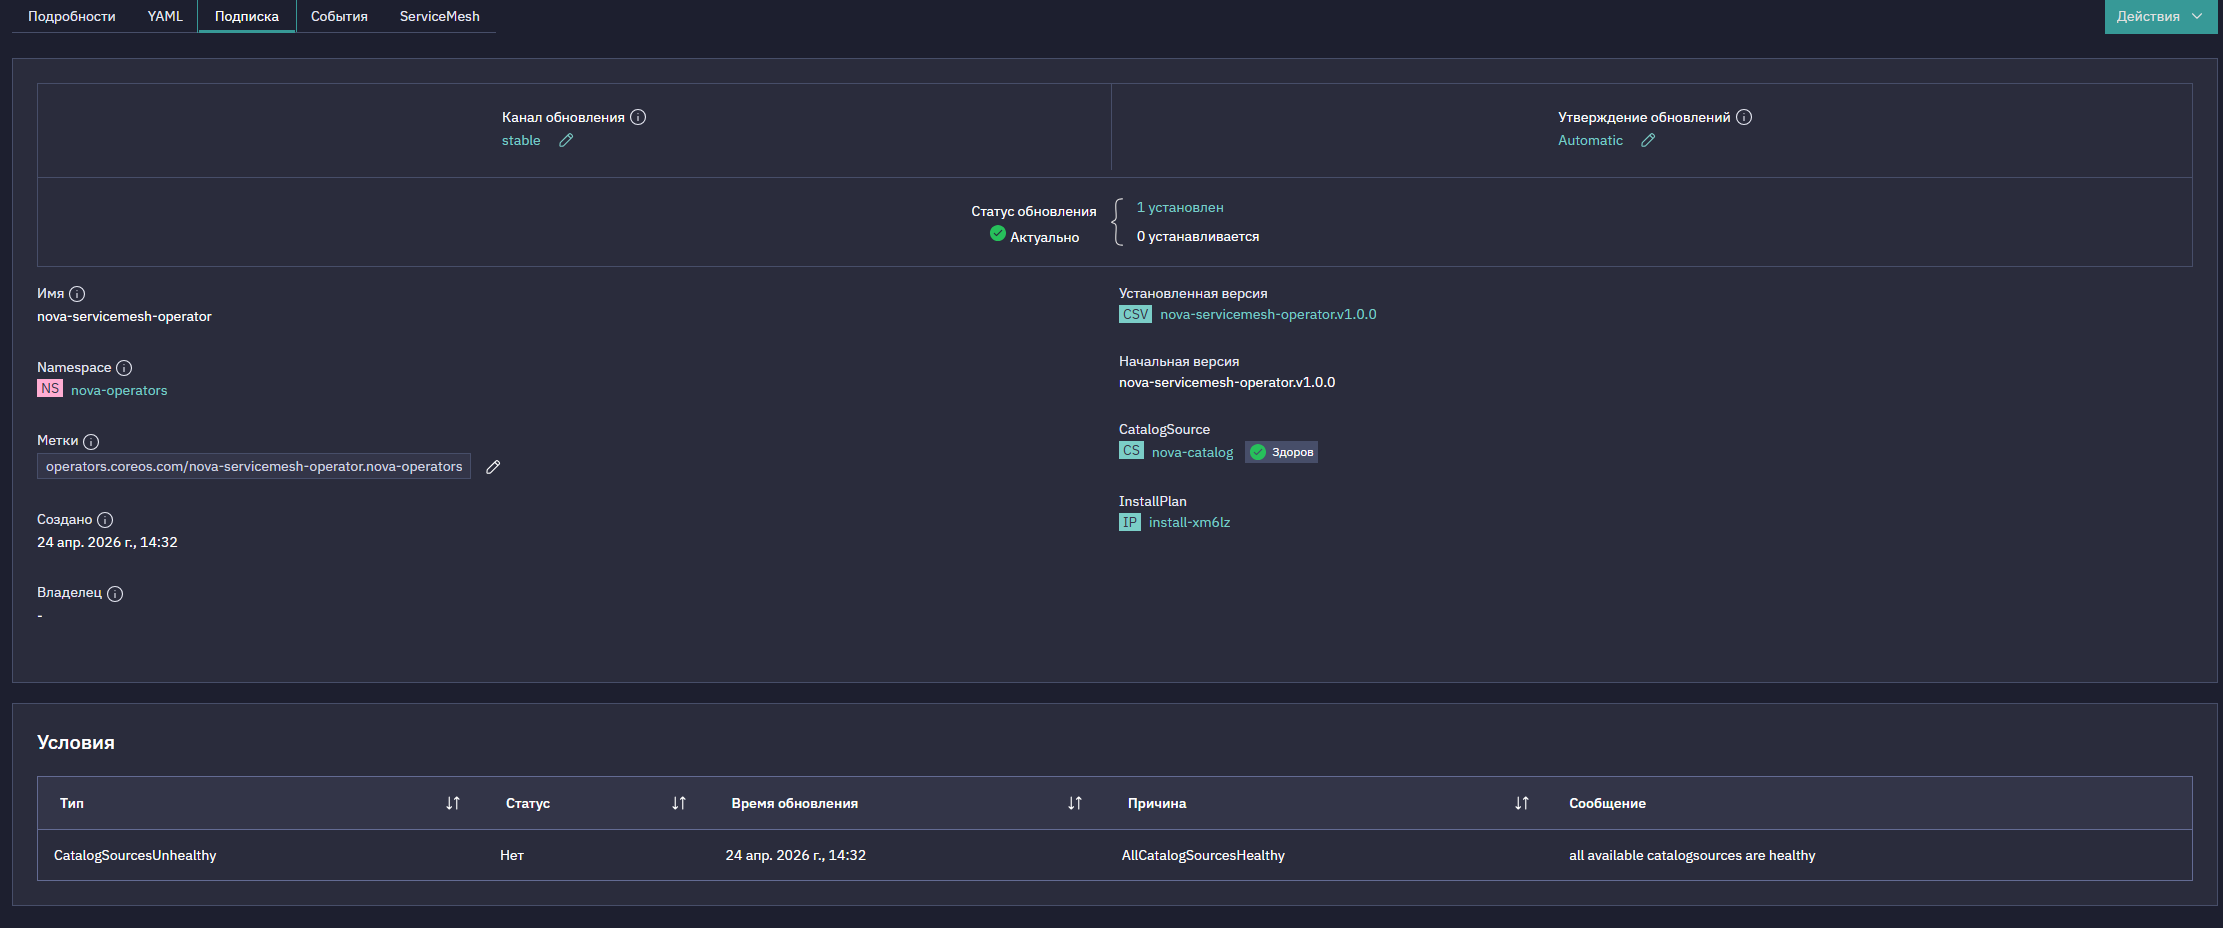Click the Automatic approval link

pos(1590,140)
